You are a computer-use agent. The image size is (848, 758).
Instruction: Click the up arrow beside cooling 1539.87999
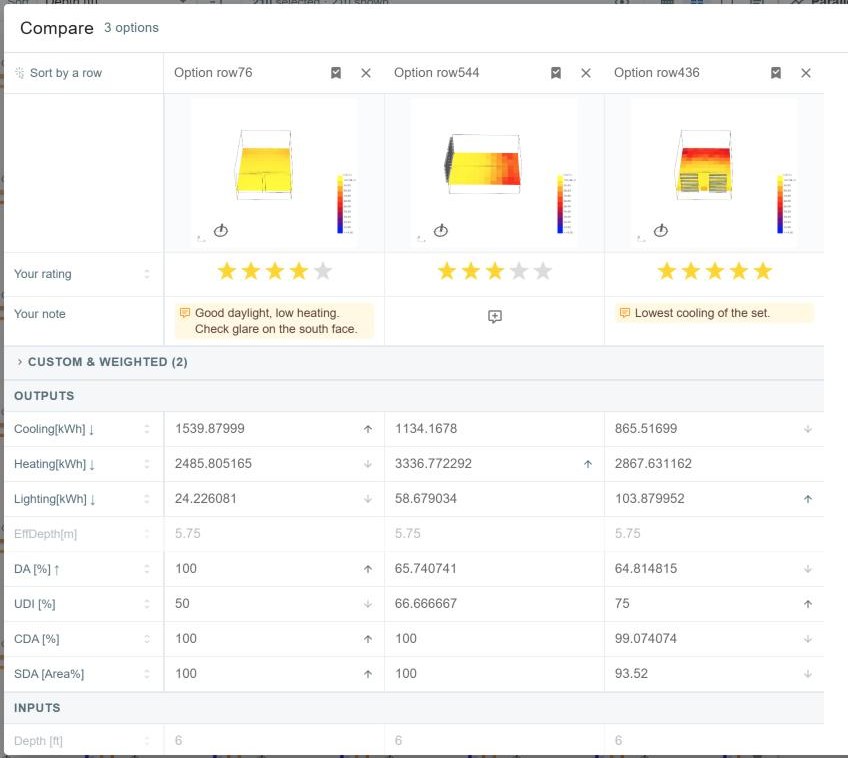pos(368,429)
